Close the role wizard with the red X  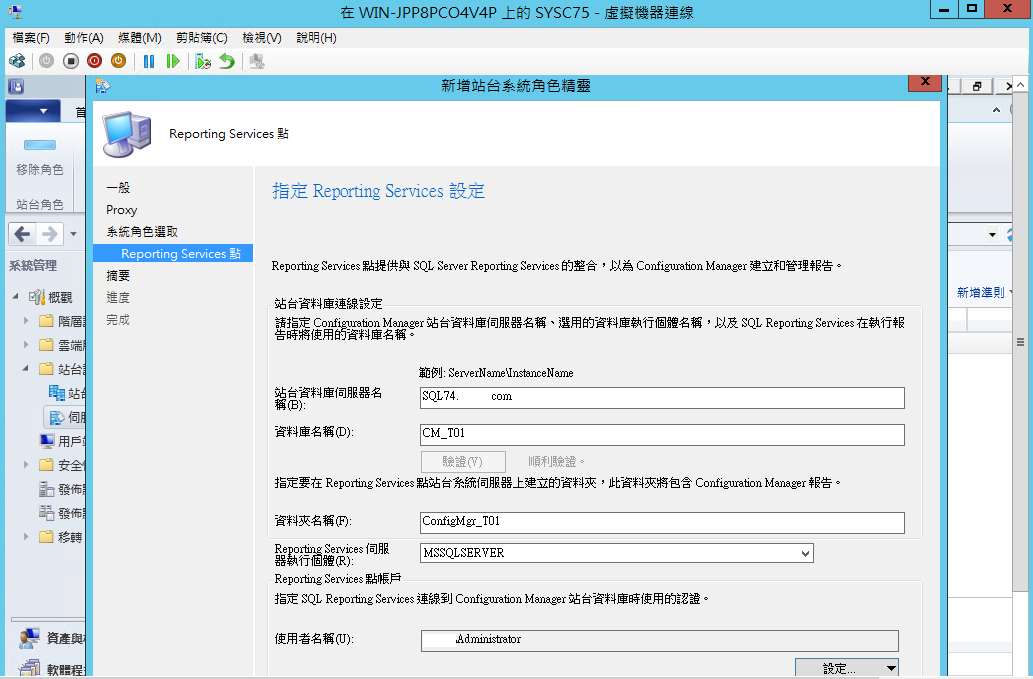(x=925, y=82)
